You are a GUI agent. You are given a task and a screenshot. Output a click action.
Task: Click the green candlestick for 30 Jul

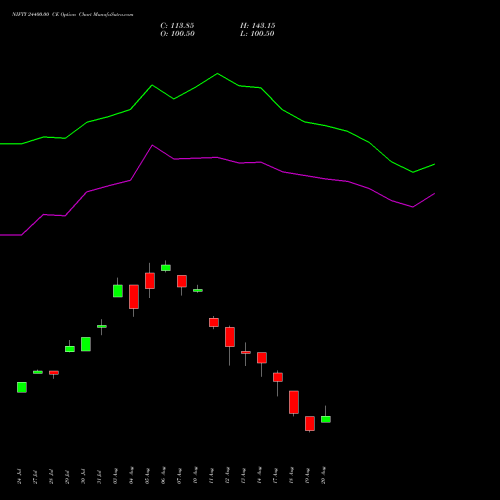86,344
